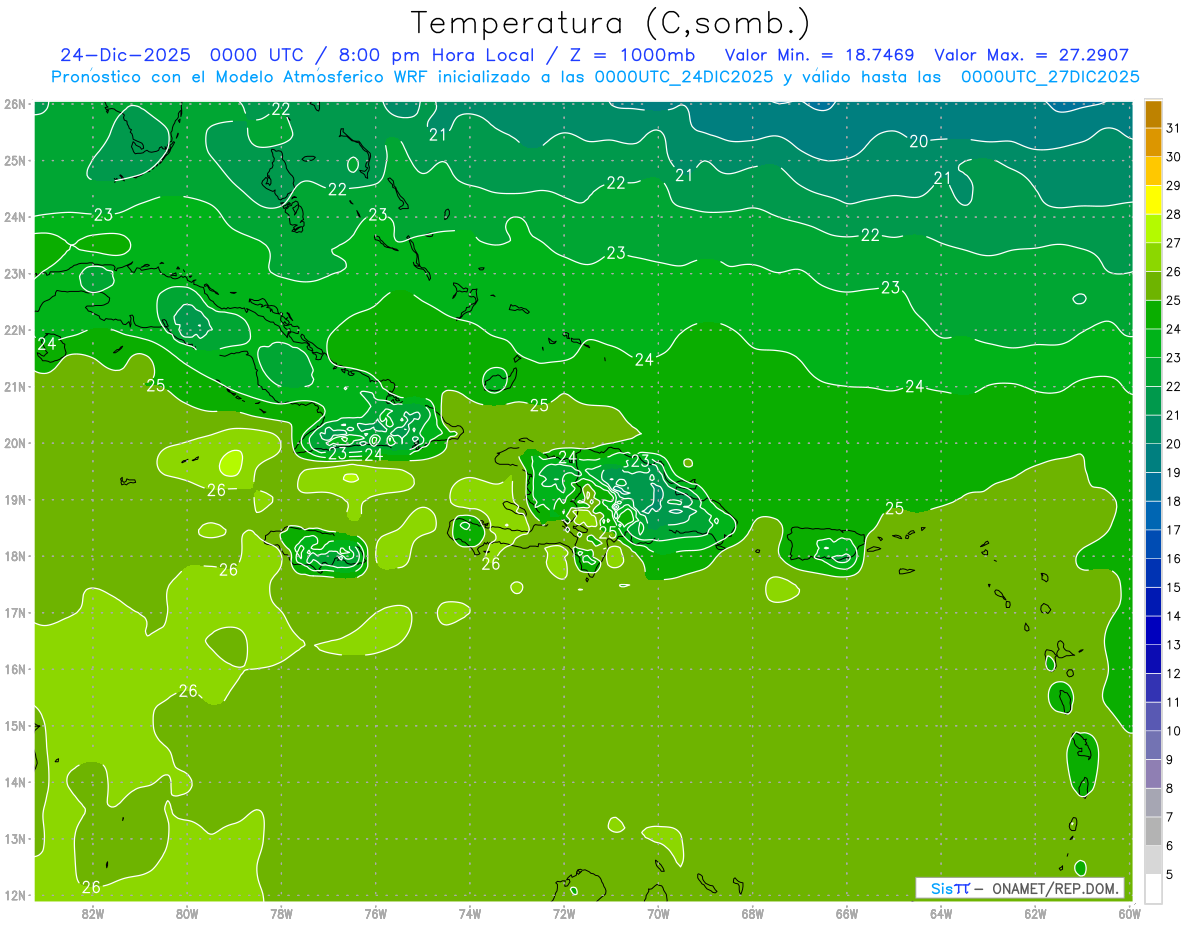Click the "23N" latitude axis label
Screen dimensions: 1200x927
click(14, 273)
